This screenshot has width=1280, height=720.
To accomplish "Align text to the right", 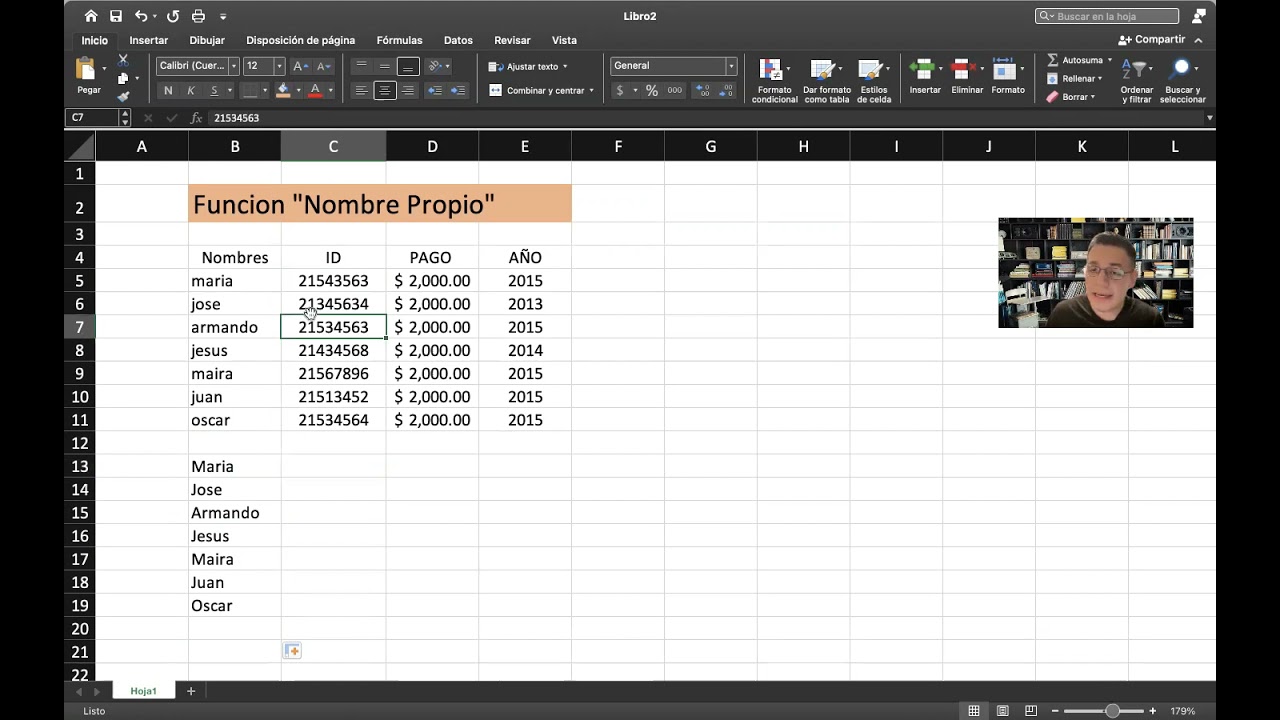I will tap(407, 90).
